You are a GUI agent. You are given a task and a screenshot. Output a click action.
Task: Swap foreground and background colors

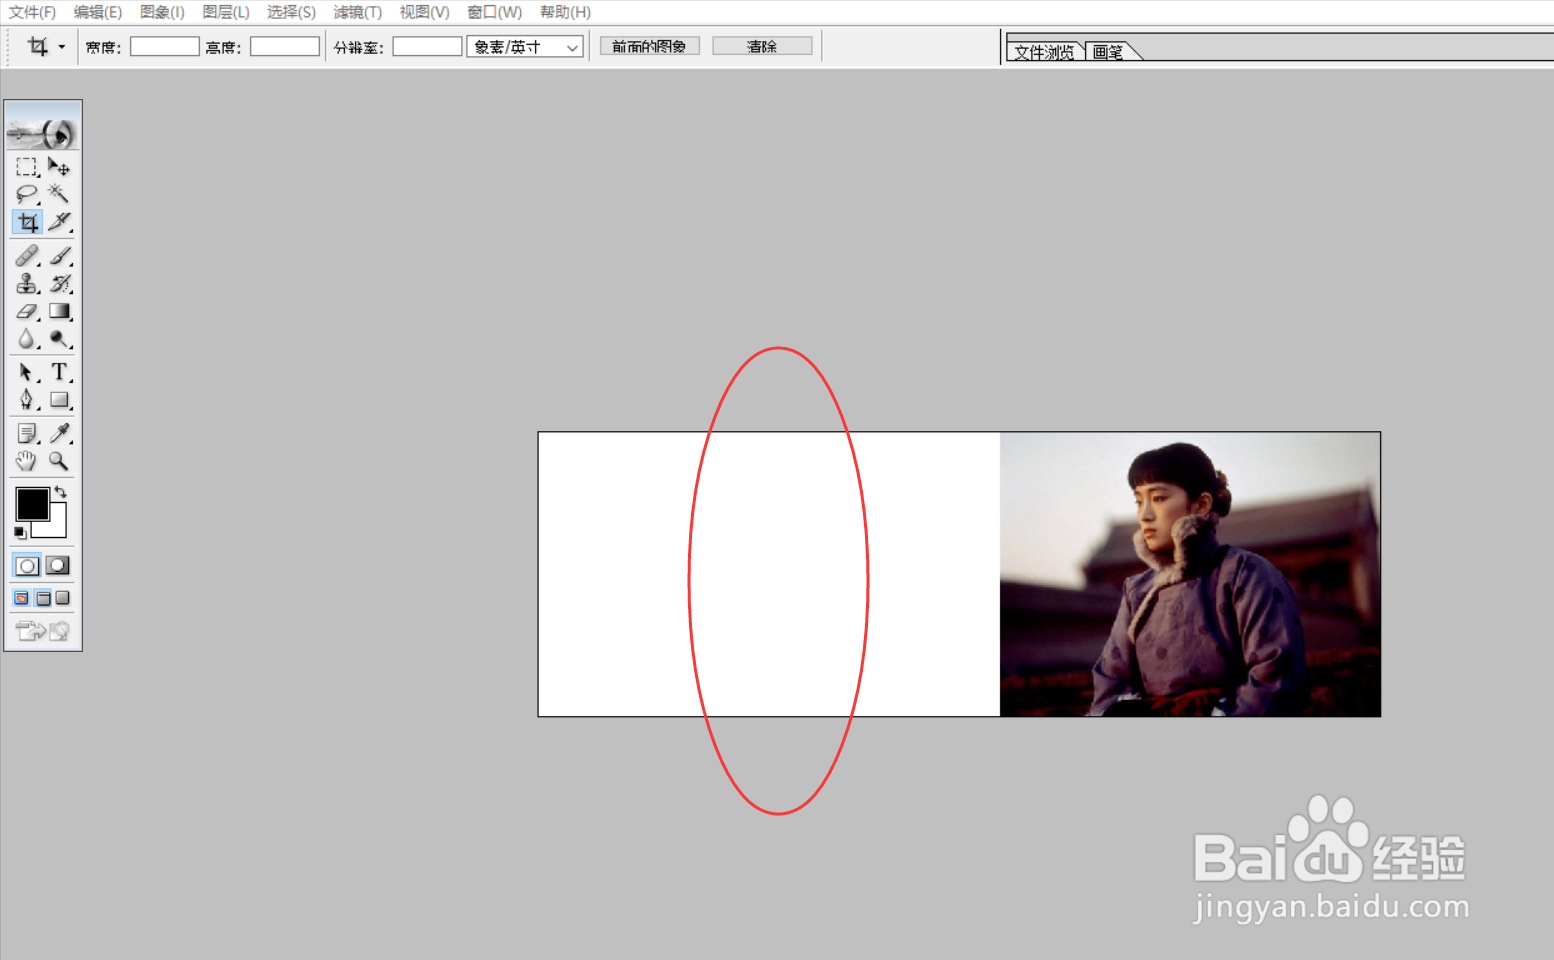(x=61, y=491)
